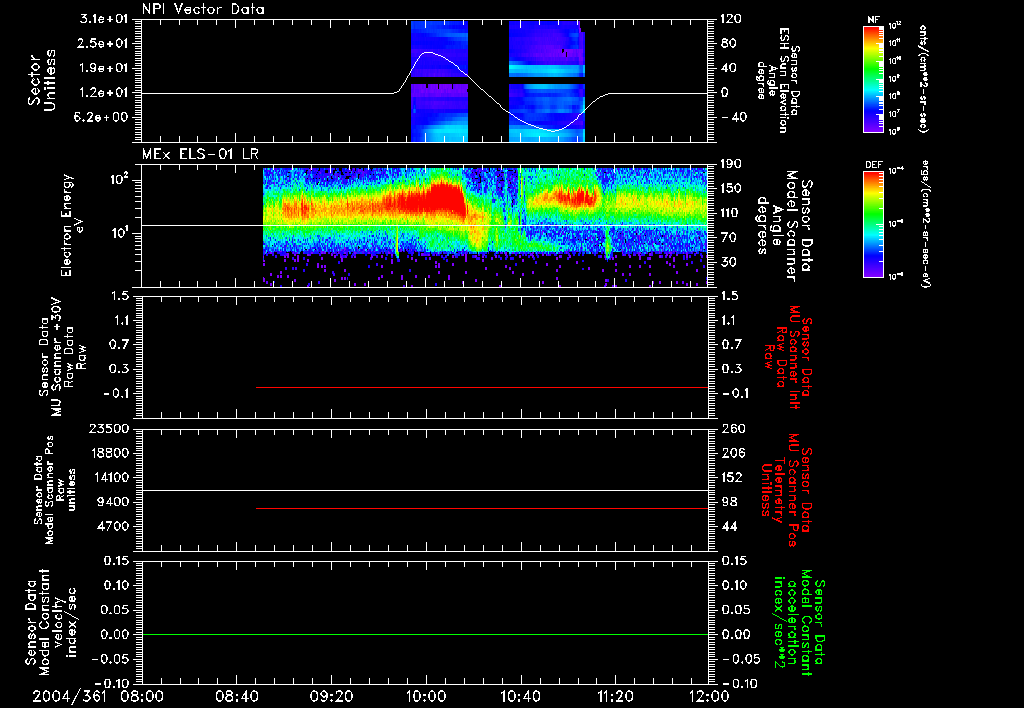Viewport: 1024px width, 708px height.
Task: Click the white sun elevation curve peak
Action: pos(428,52)
